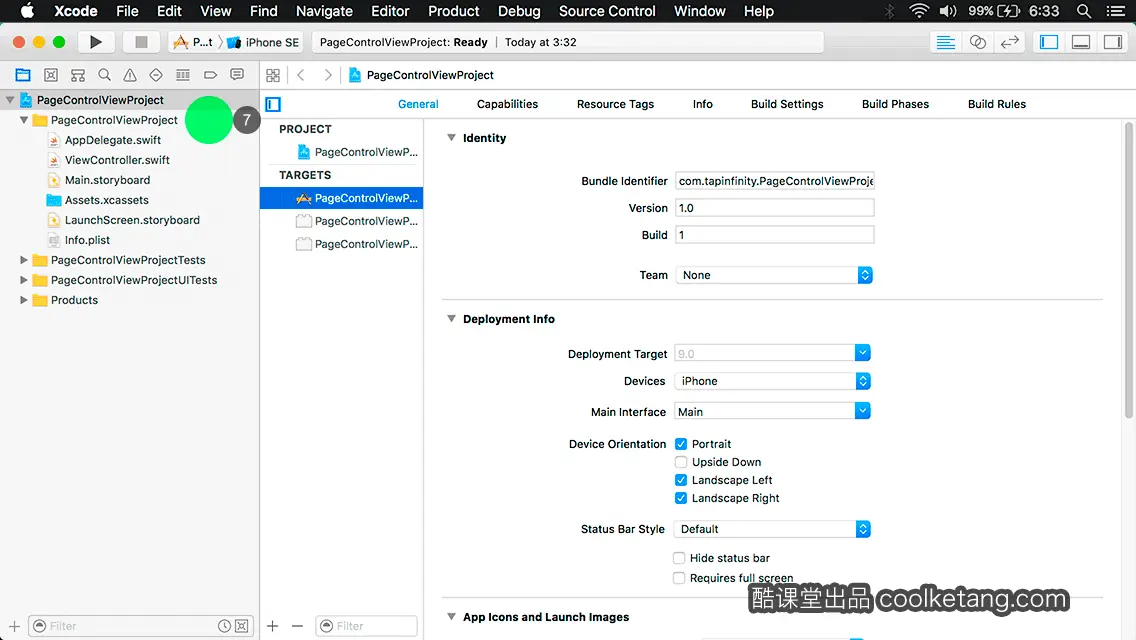Viewport: 1136px width, 640px height.
Task: Go forward with the right chevron
Action: coord(327,75)
